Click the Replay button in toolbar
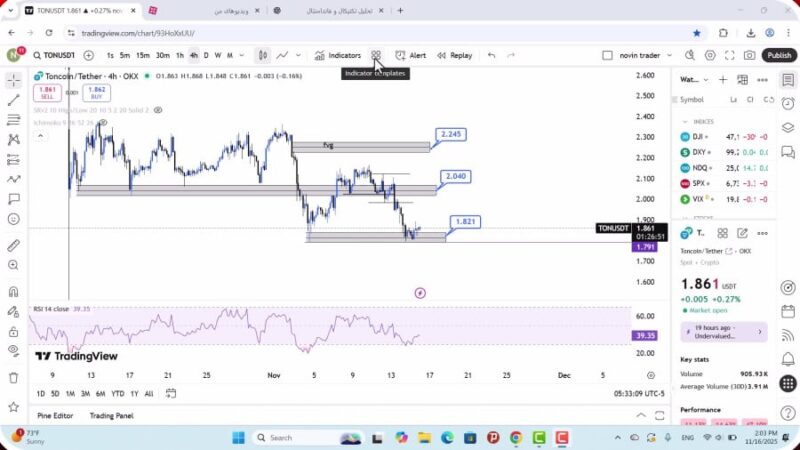Screen dimensions: 800x450 coord(454,56)
